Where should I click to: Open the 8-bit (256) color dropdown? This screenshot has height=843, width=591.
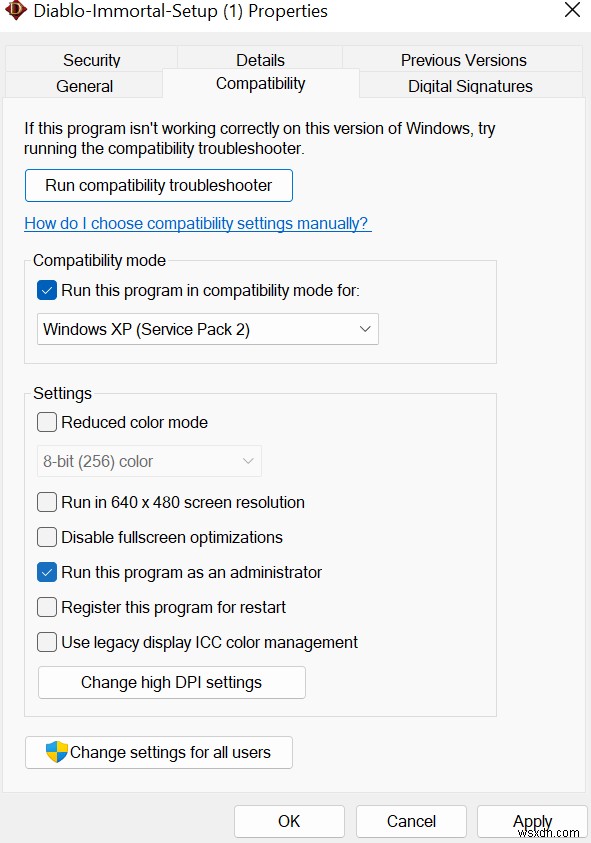(148, 461)
